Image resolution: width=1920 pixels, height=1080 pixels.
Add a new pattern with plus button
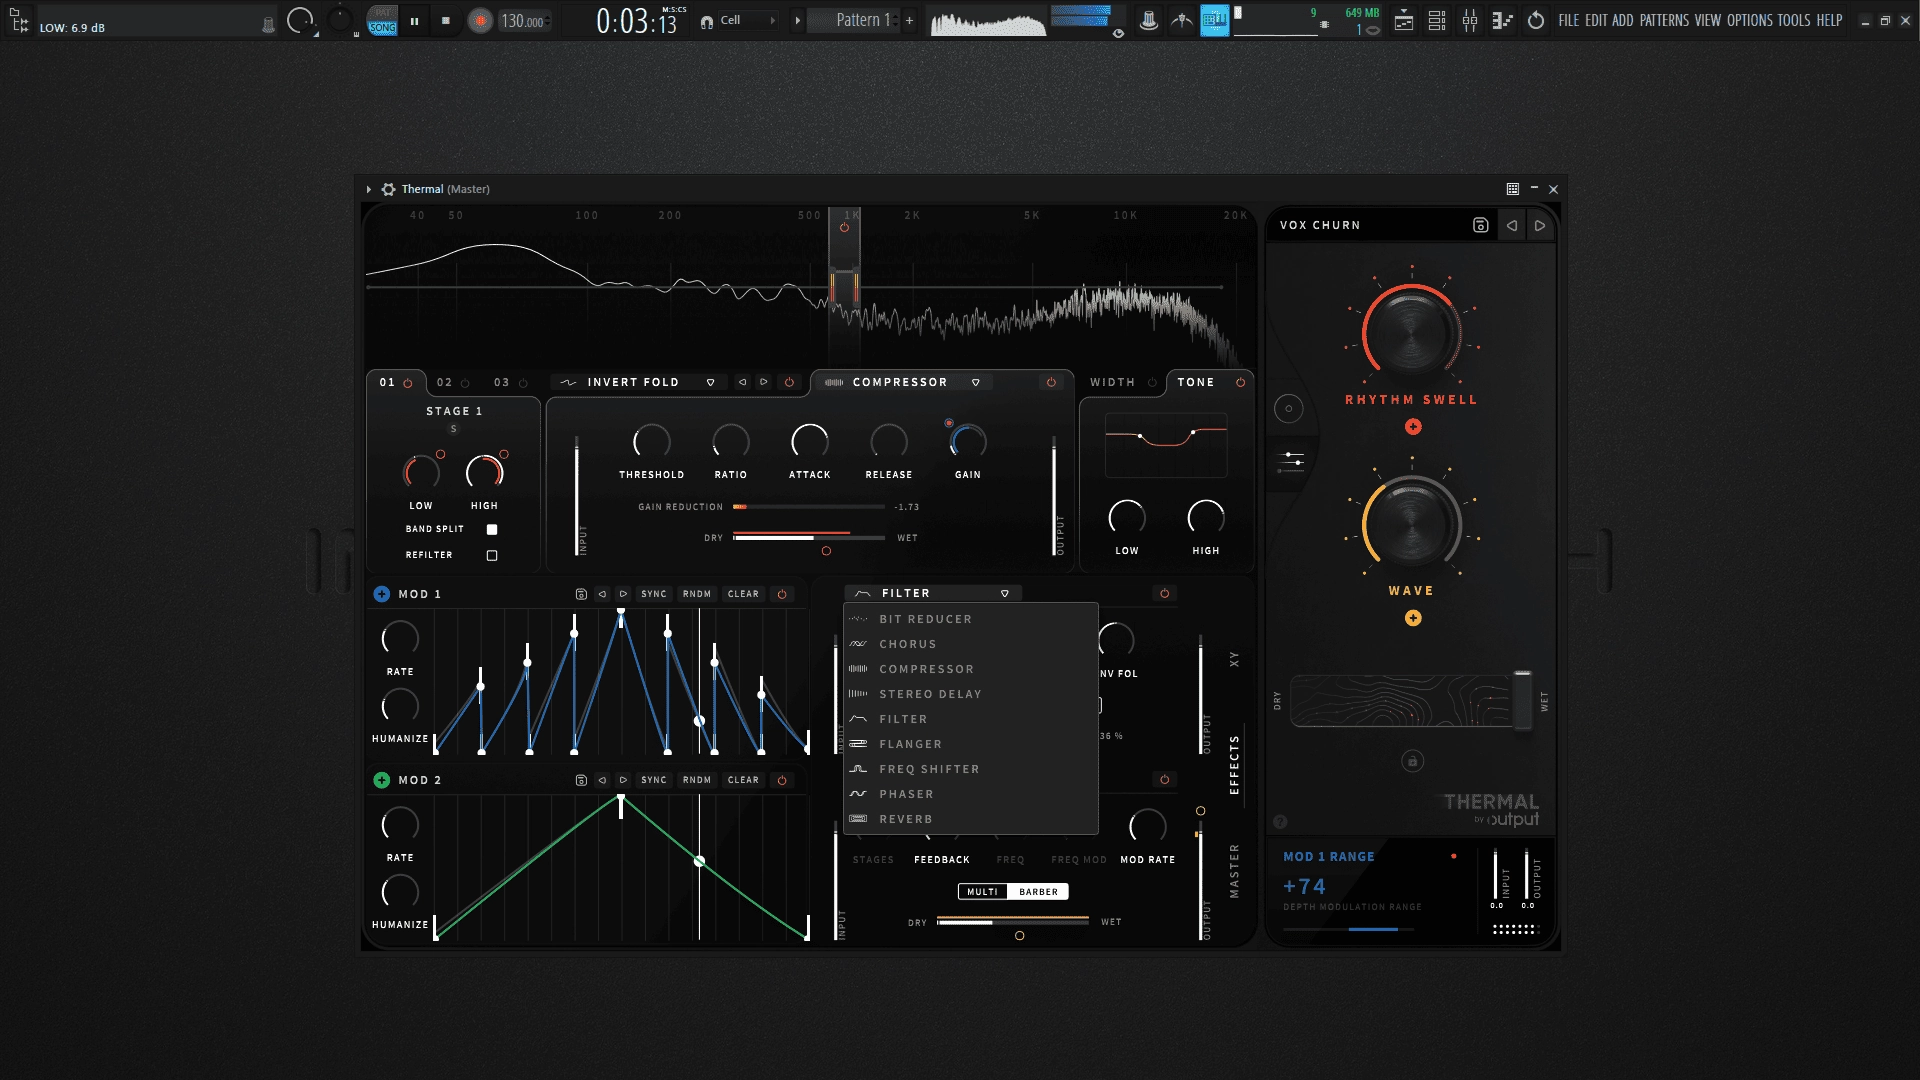coord(909,20)
